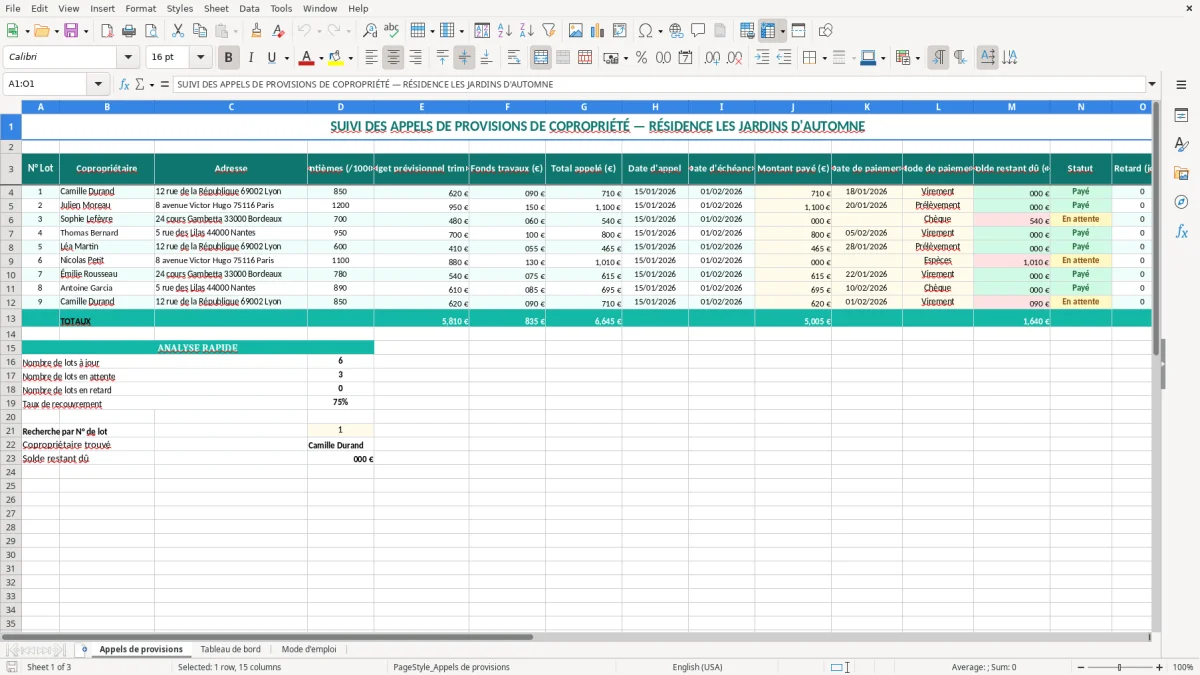Image resolution: width=1200 pixels, height=675 pixels.
Task: Switch to Mode d'emploi sheet tab
Action: 309,649
